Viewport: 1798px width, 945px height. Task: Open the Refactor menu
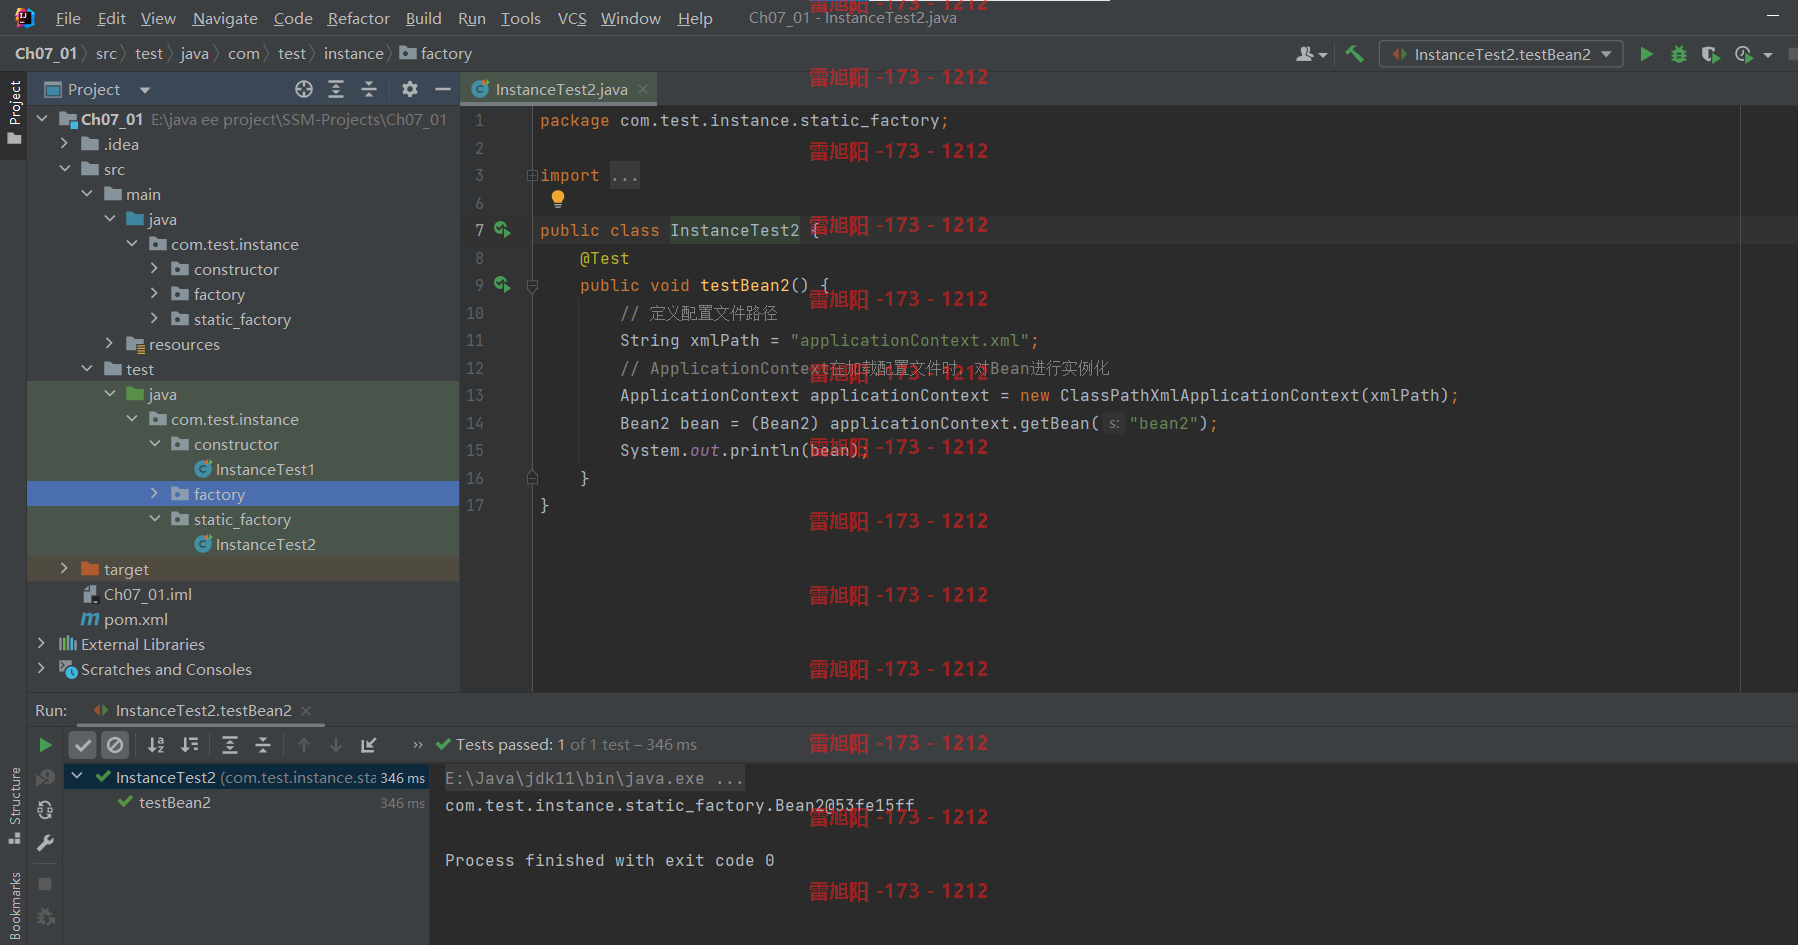click(x=358, y=18)
